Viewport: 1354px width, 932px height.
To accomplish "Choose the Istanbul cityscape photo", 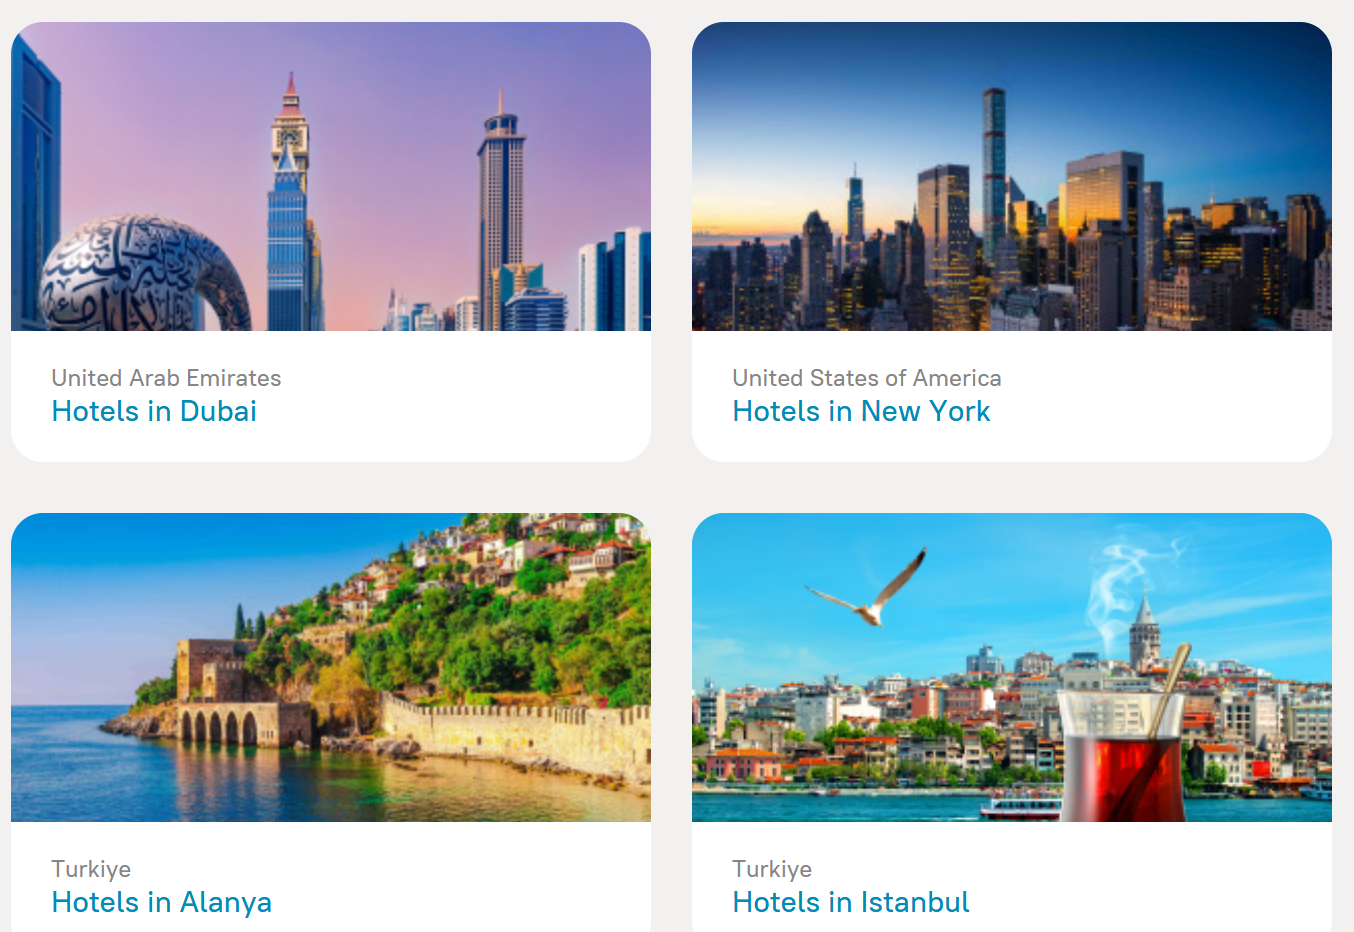I will point(1012,667).
